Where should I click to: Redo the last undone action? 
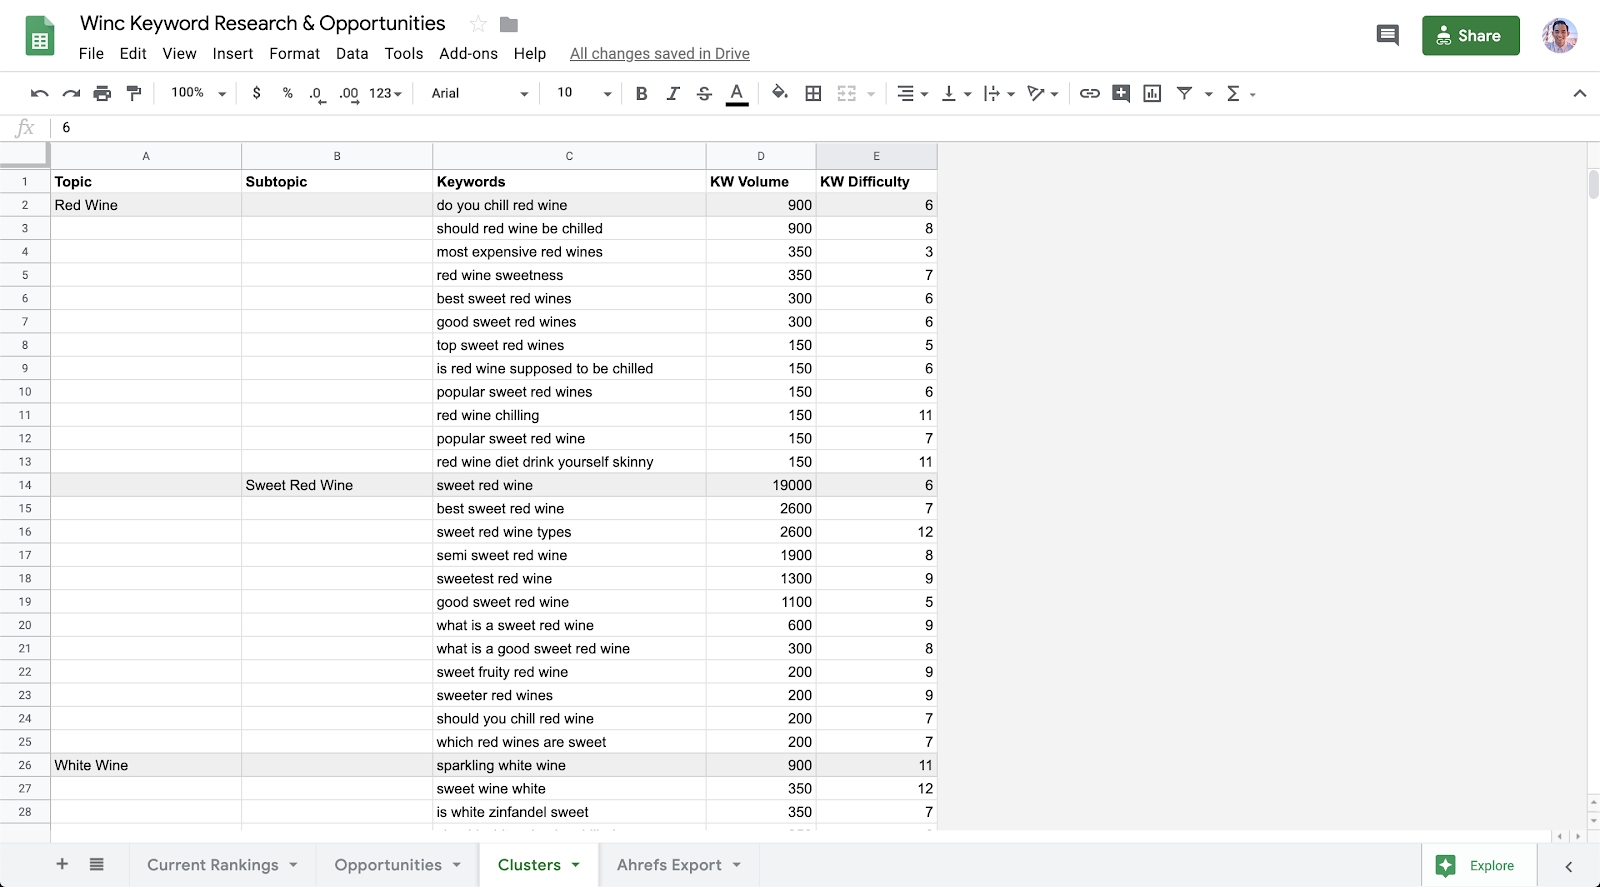click(x=71, y=93)
